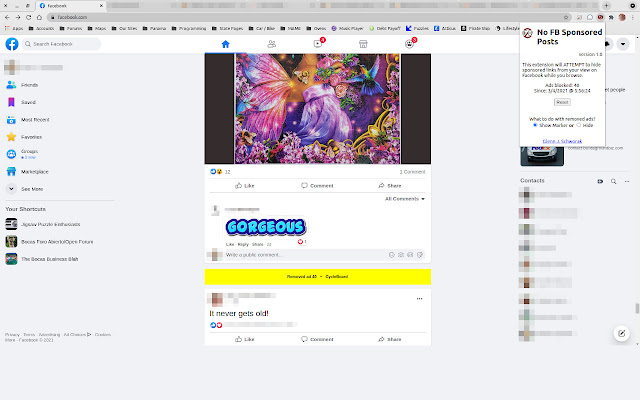Image resolution: width=640 pixels, height=400 pixels.
Task: Like the fairy puzzle image post
Action: (244, 186)
